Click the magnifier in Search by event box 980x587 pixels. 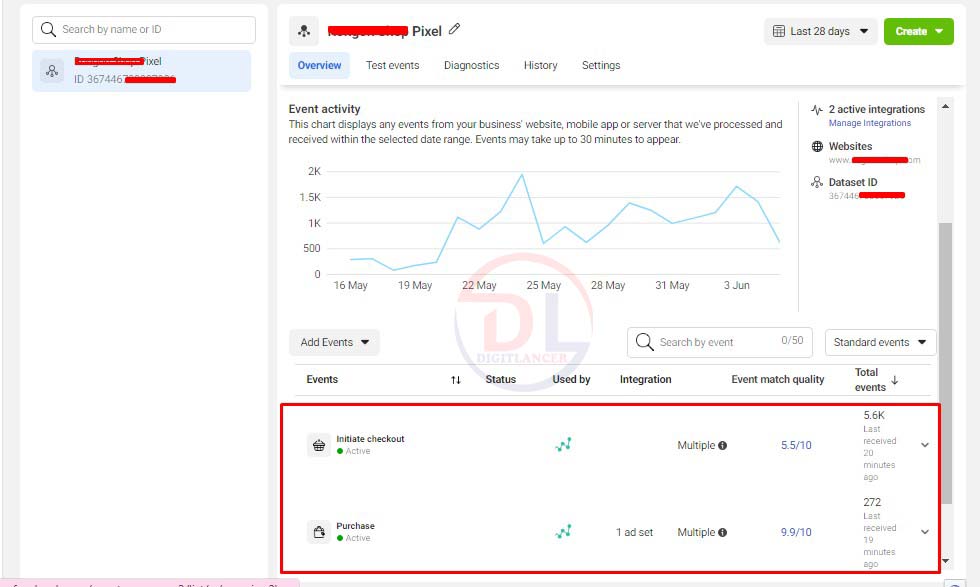[x=644, y=342]
